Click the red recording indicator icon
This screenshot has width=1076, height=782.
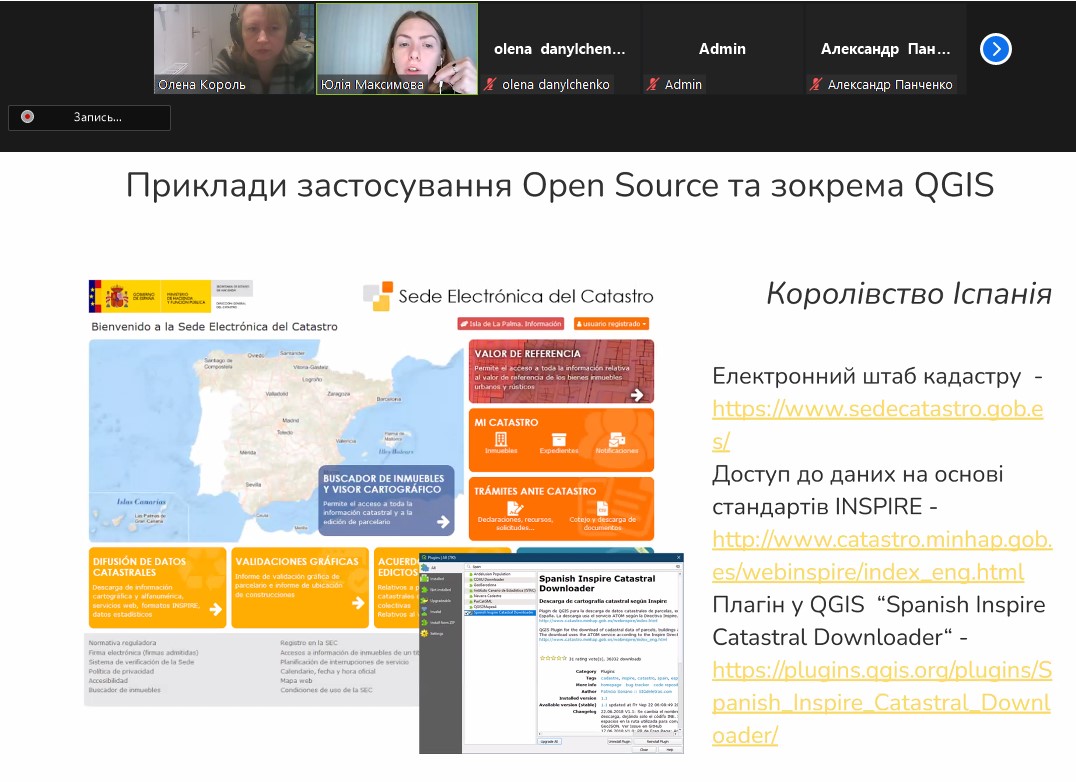pyautogui.click(x=28, y=117)
